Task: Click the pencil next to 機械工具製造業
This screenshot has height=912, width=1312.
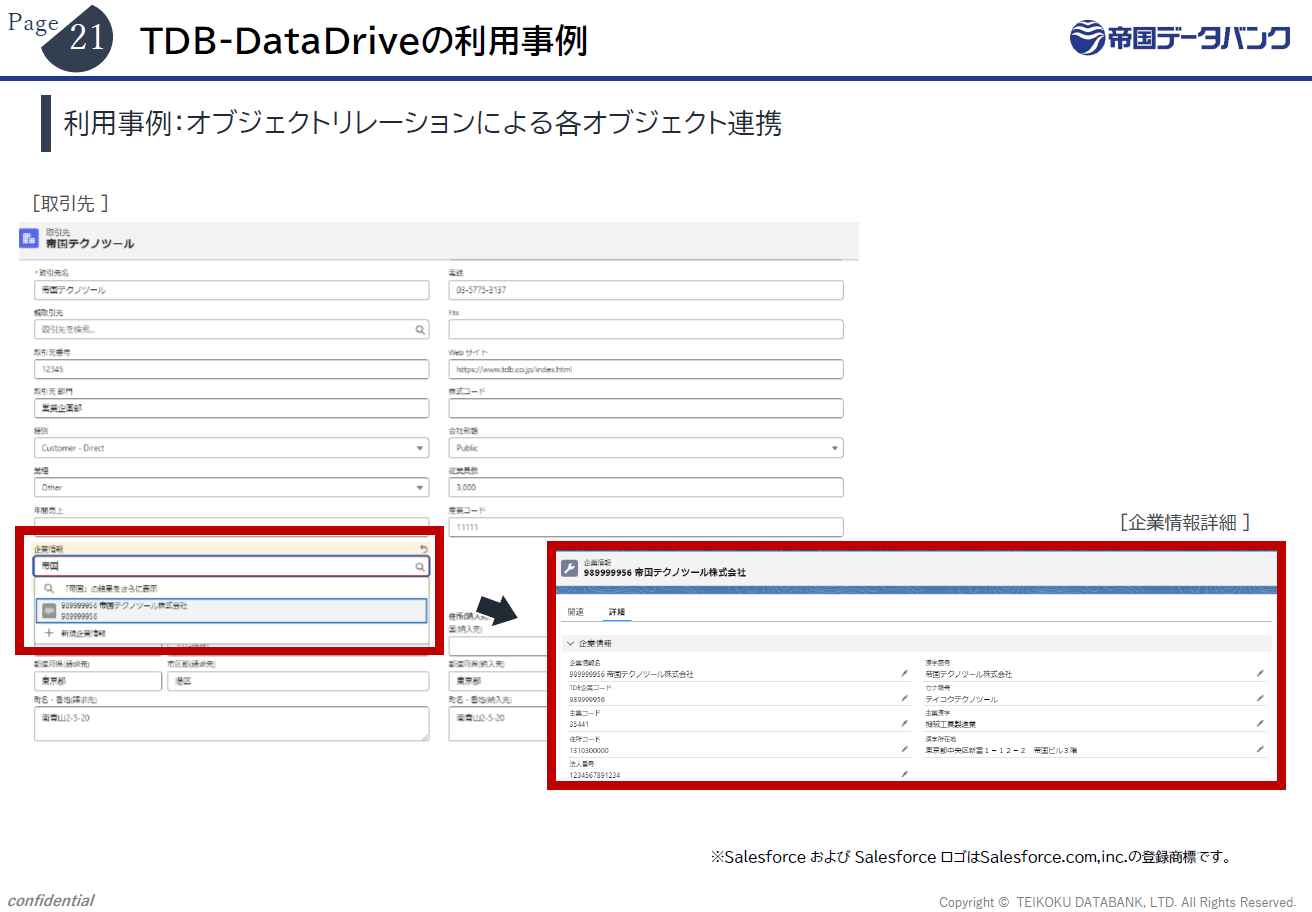Action: pos(1260,723)
